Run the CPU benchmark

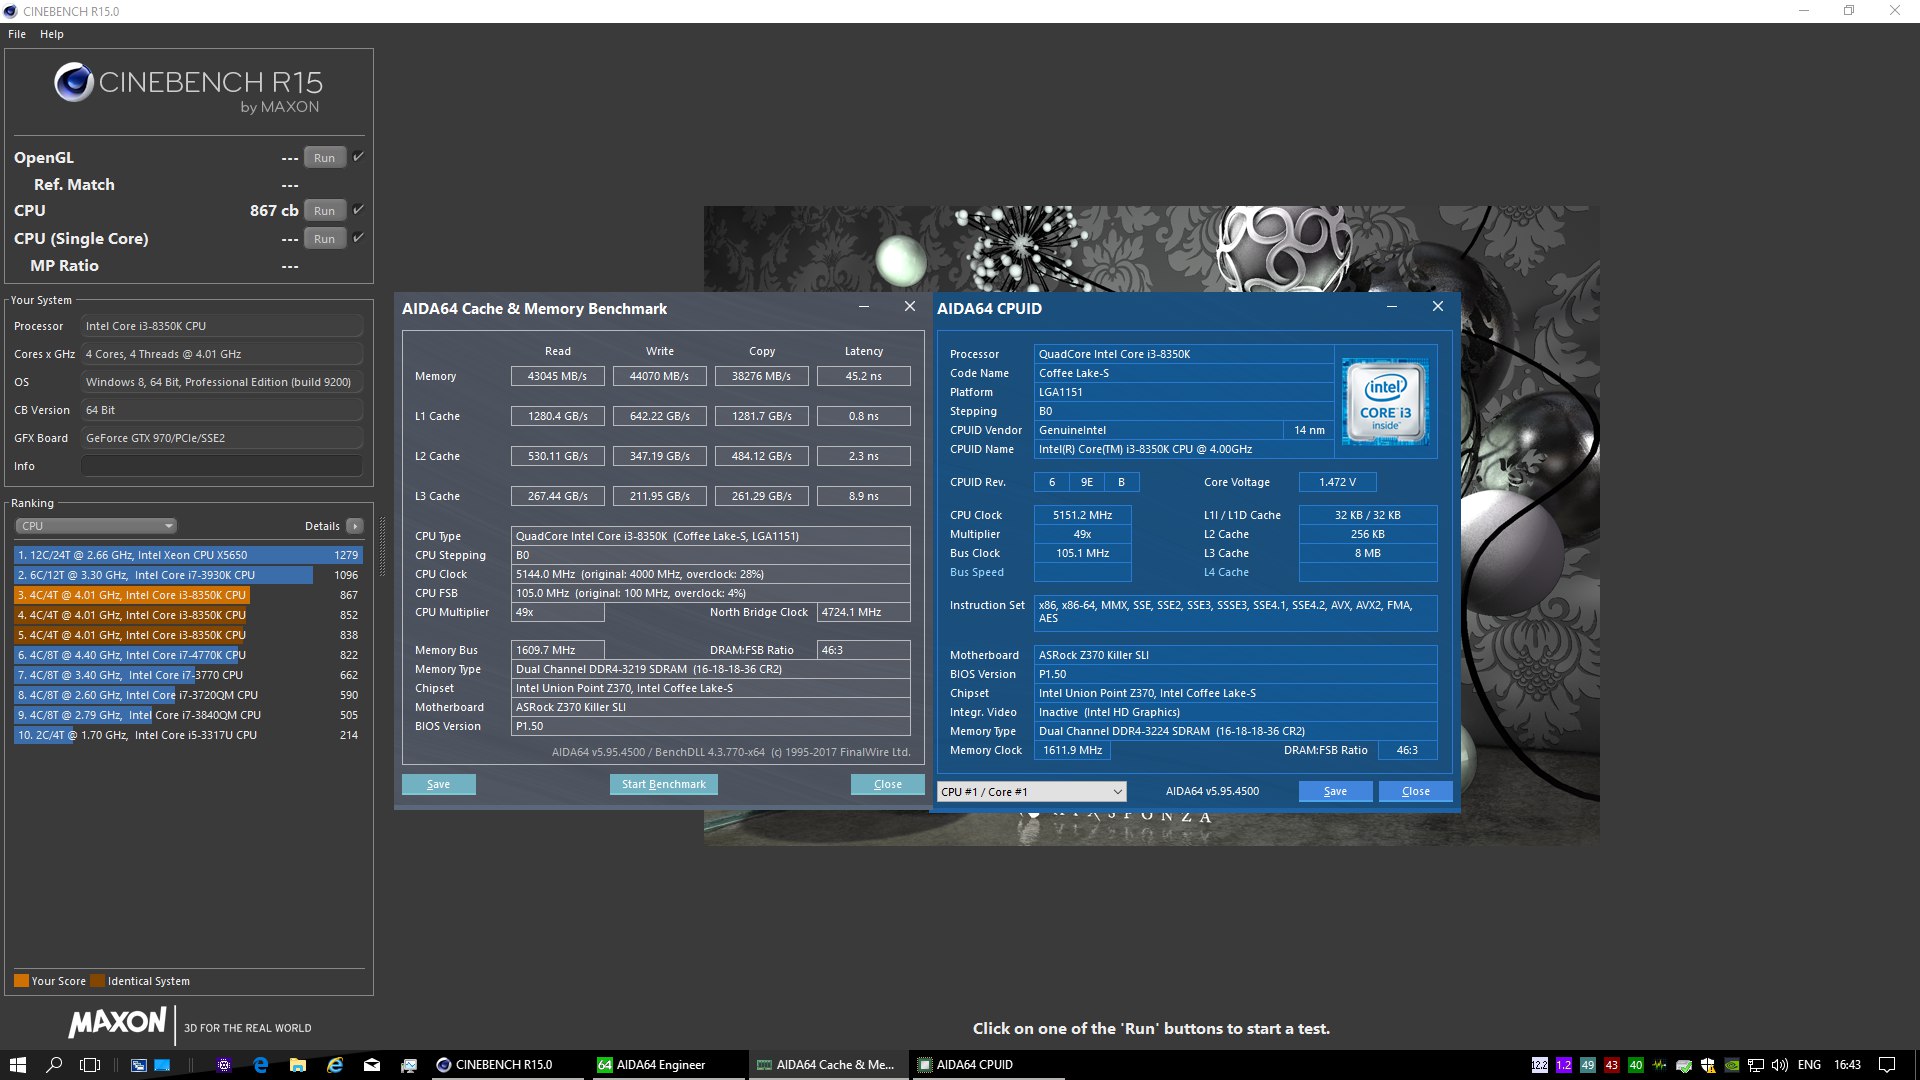coord(324,211)
